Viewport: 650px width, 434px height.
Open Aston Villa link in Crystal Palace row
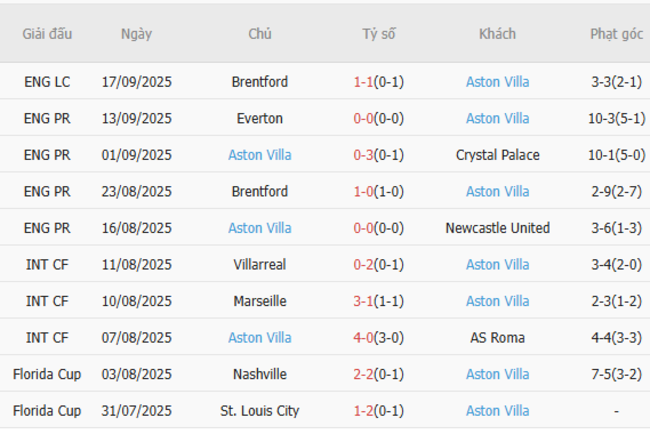coord(260,155)
